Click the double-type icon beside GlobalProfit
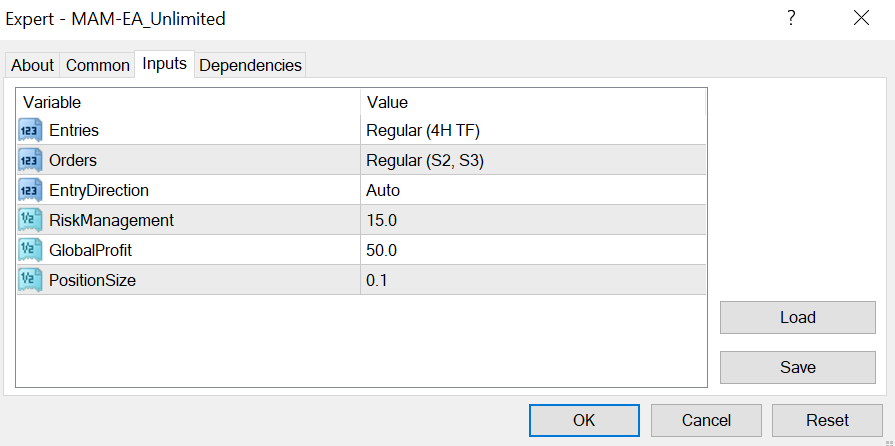The height and width of the screenshot is (446, 895). tap(29, 250)
